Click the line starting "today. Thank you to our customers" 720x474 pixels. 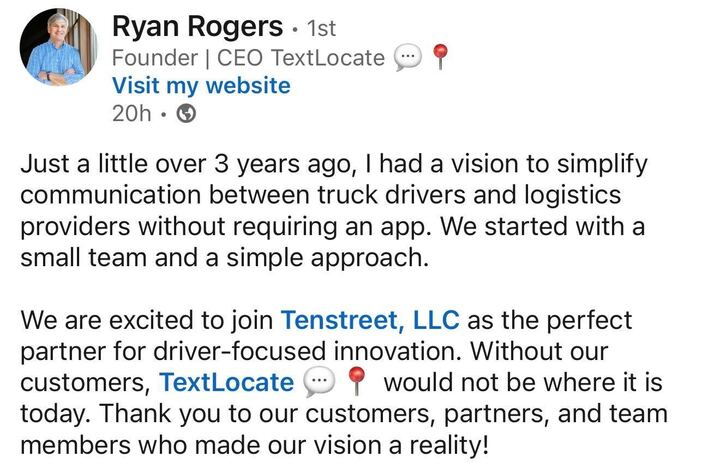(343, 413)
